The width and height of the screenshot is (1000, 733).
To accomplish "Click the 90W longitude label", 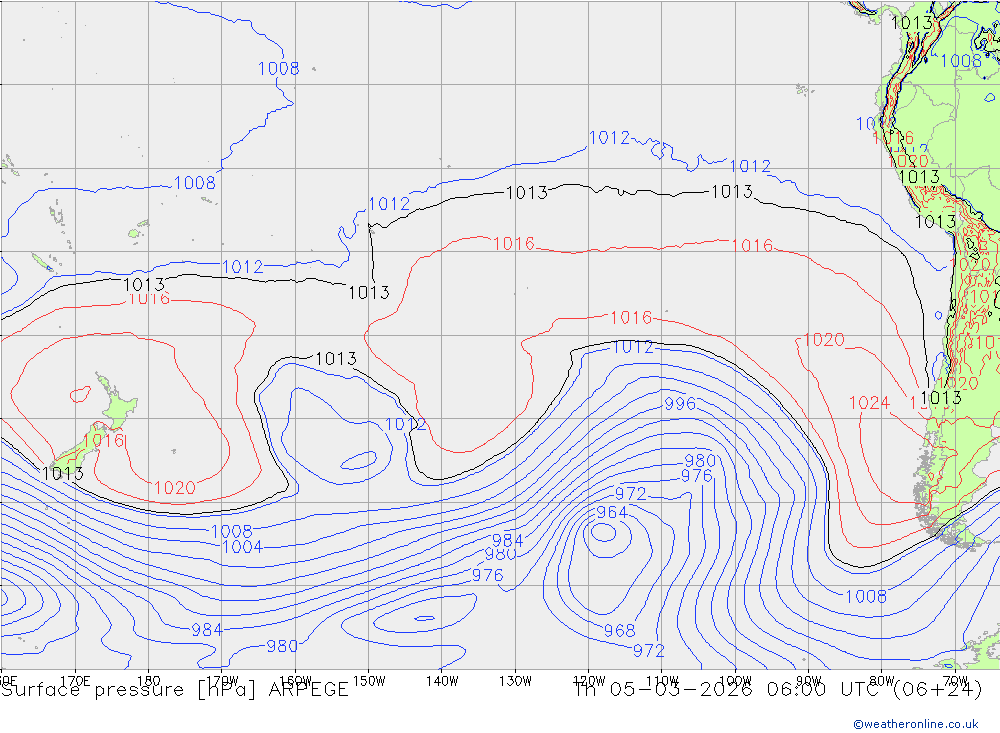I will point(809,681).
